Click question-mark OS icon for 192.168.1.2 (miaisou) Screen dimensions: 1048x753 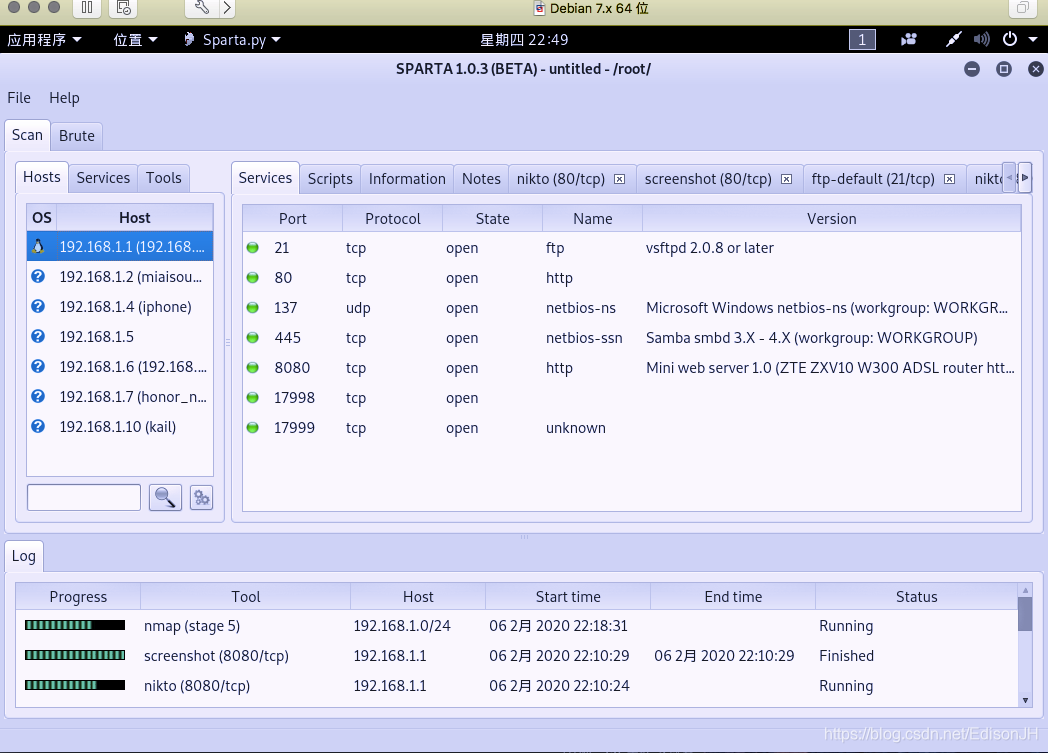(x=39, y=277)
